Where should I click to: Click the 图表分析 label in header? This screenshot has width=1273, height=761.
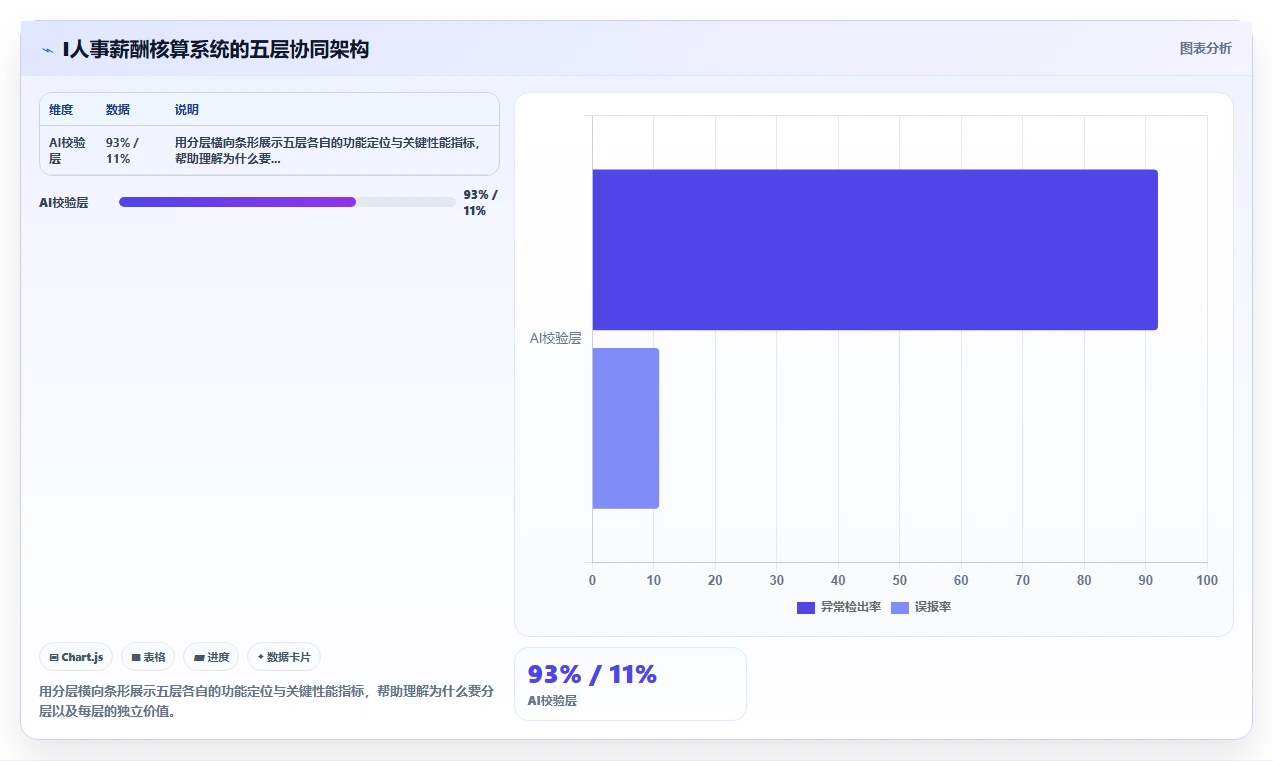click(1205, 48)
